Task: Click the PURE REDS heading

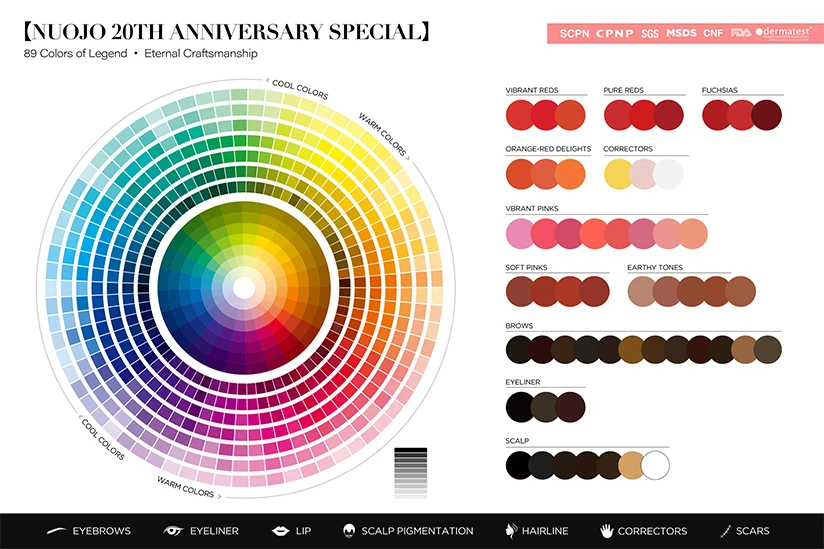Action: pos(623,90)
